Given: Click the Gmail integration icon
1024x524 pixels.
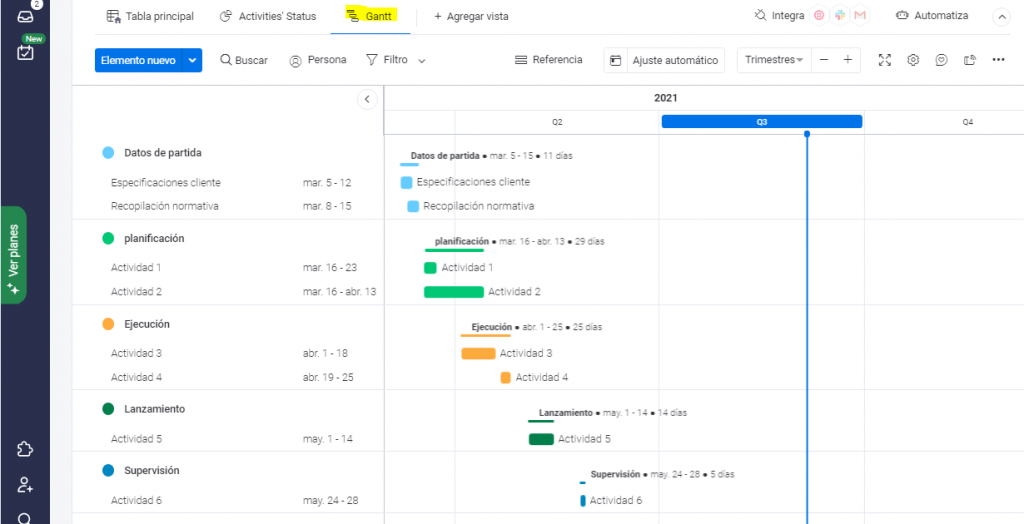Looking at the screenshot, I should pos(860,16).
